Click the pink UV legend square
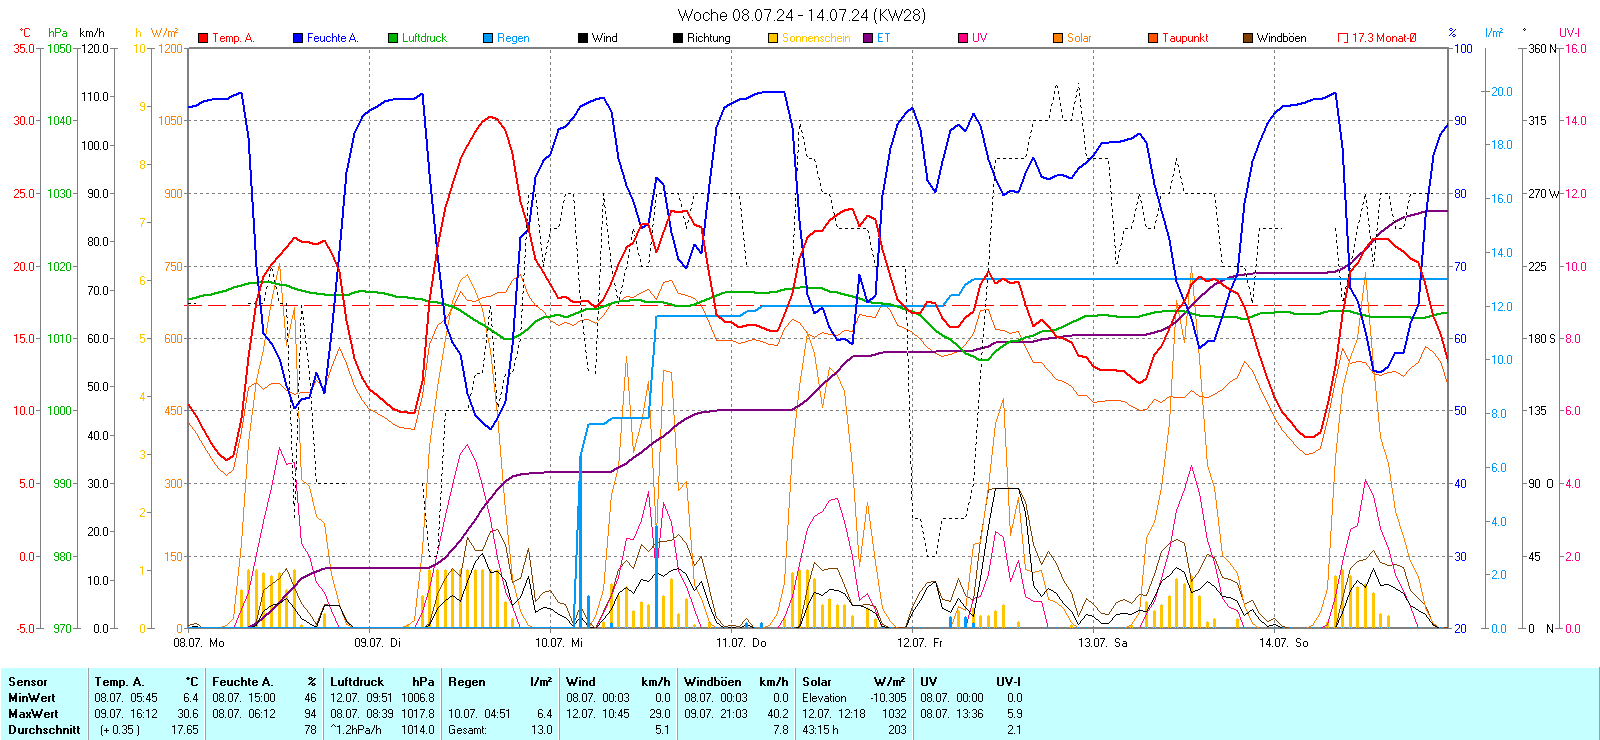Screen dimensions: 1600x740 pyautogui.click(x=963, y=38)
